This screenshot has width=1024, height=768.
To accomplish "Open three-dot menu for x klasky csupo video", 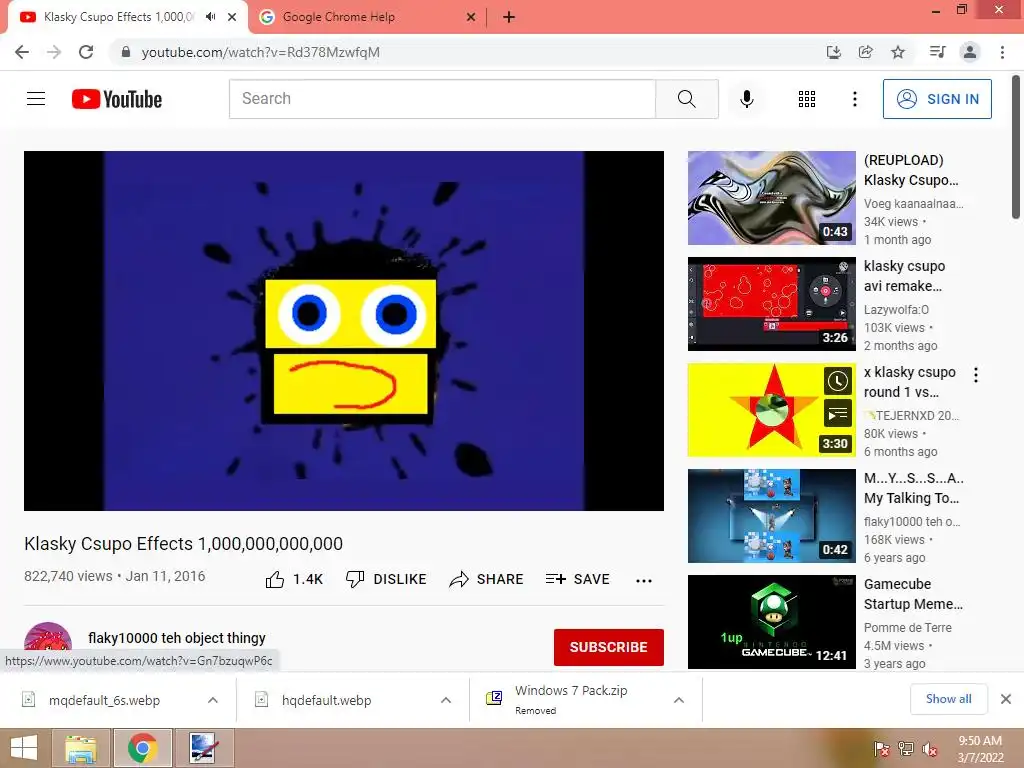I will click(x=976, y=375).
